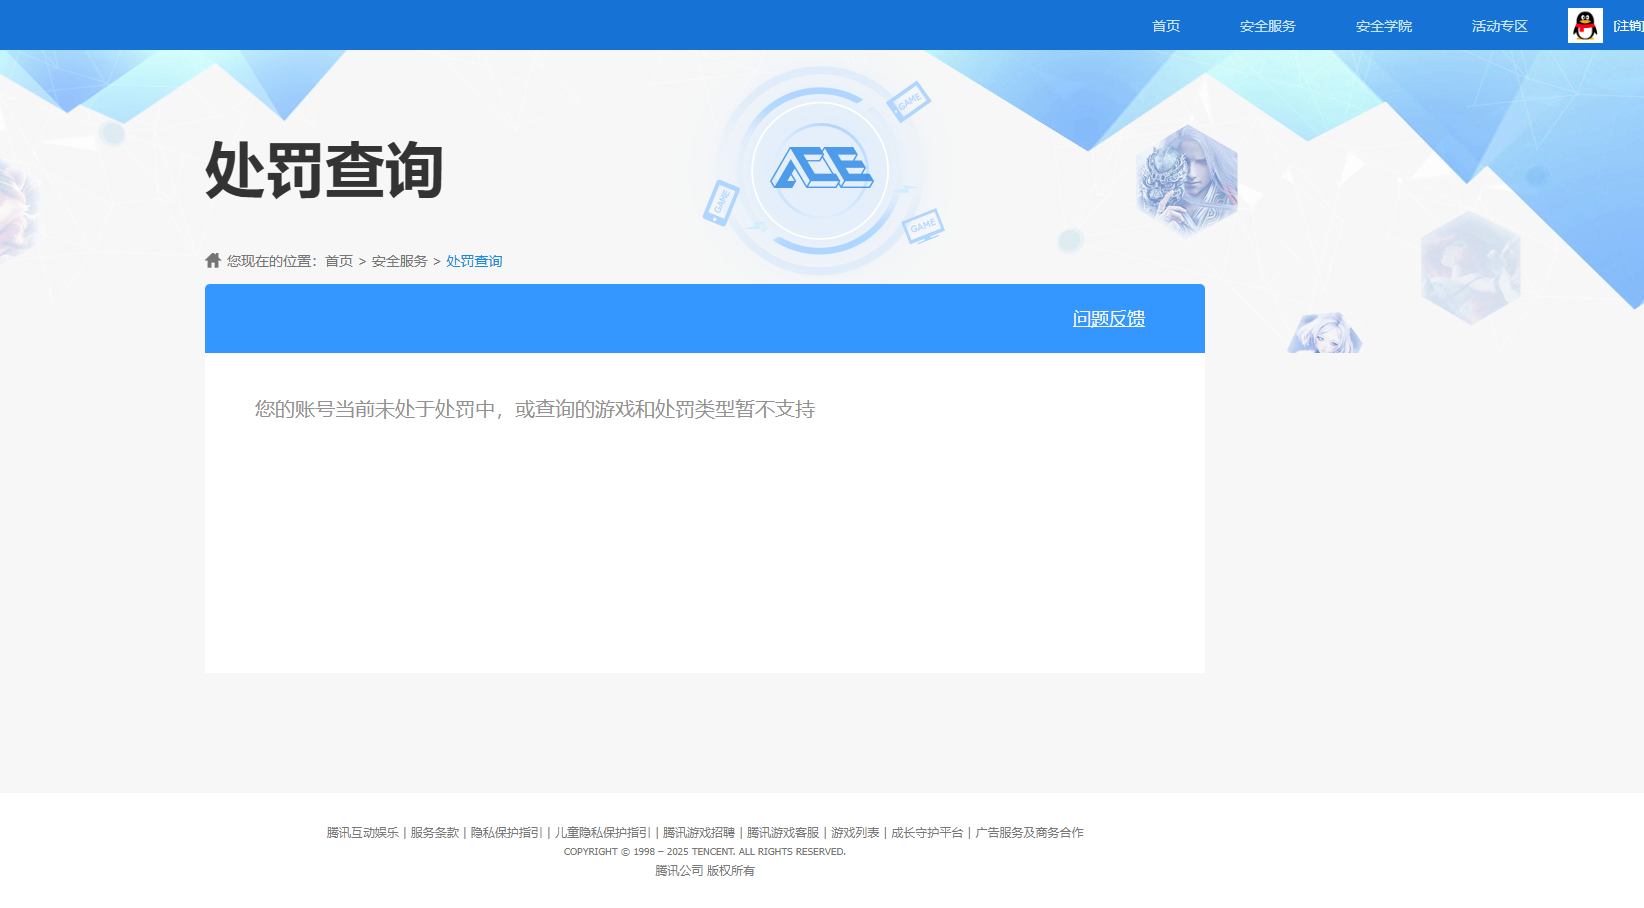1644x908 pixels.
Task: Click the 游戏列表 footer link
Action: click(x=852, y=832)
